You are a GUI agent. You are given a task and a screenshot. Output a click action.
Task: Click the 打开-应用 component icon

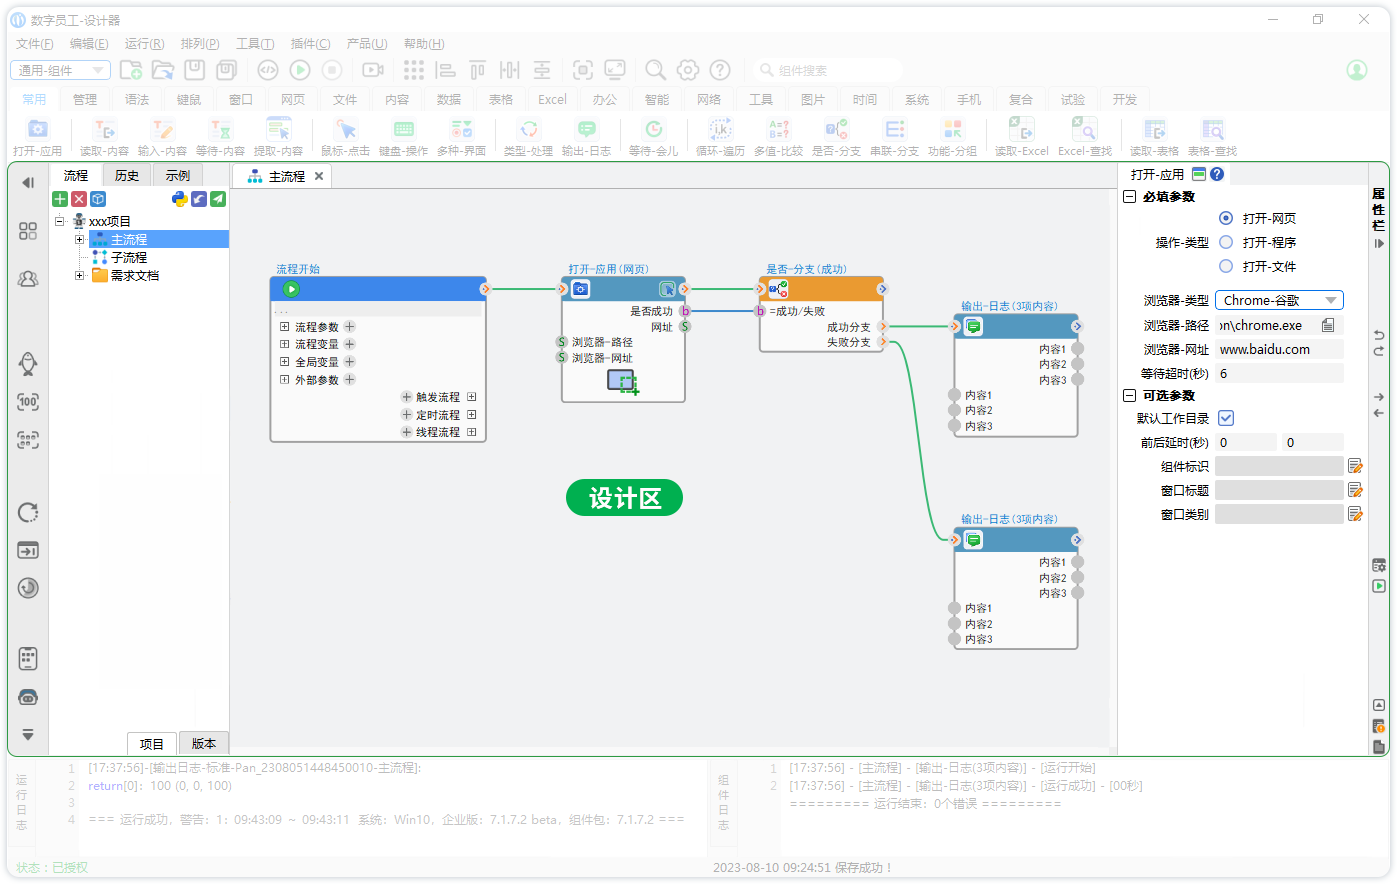[x=38, y=136]
